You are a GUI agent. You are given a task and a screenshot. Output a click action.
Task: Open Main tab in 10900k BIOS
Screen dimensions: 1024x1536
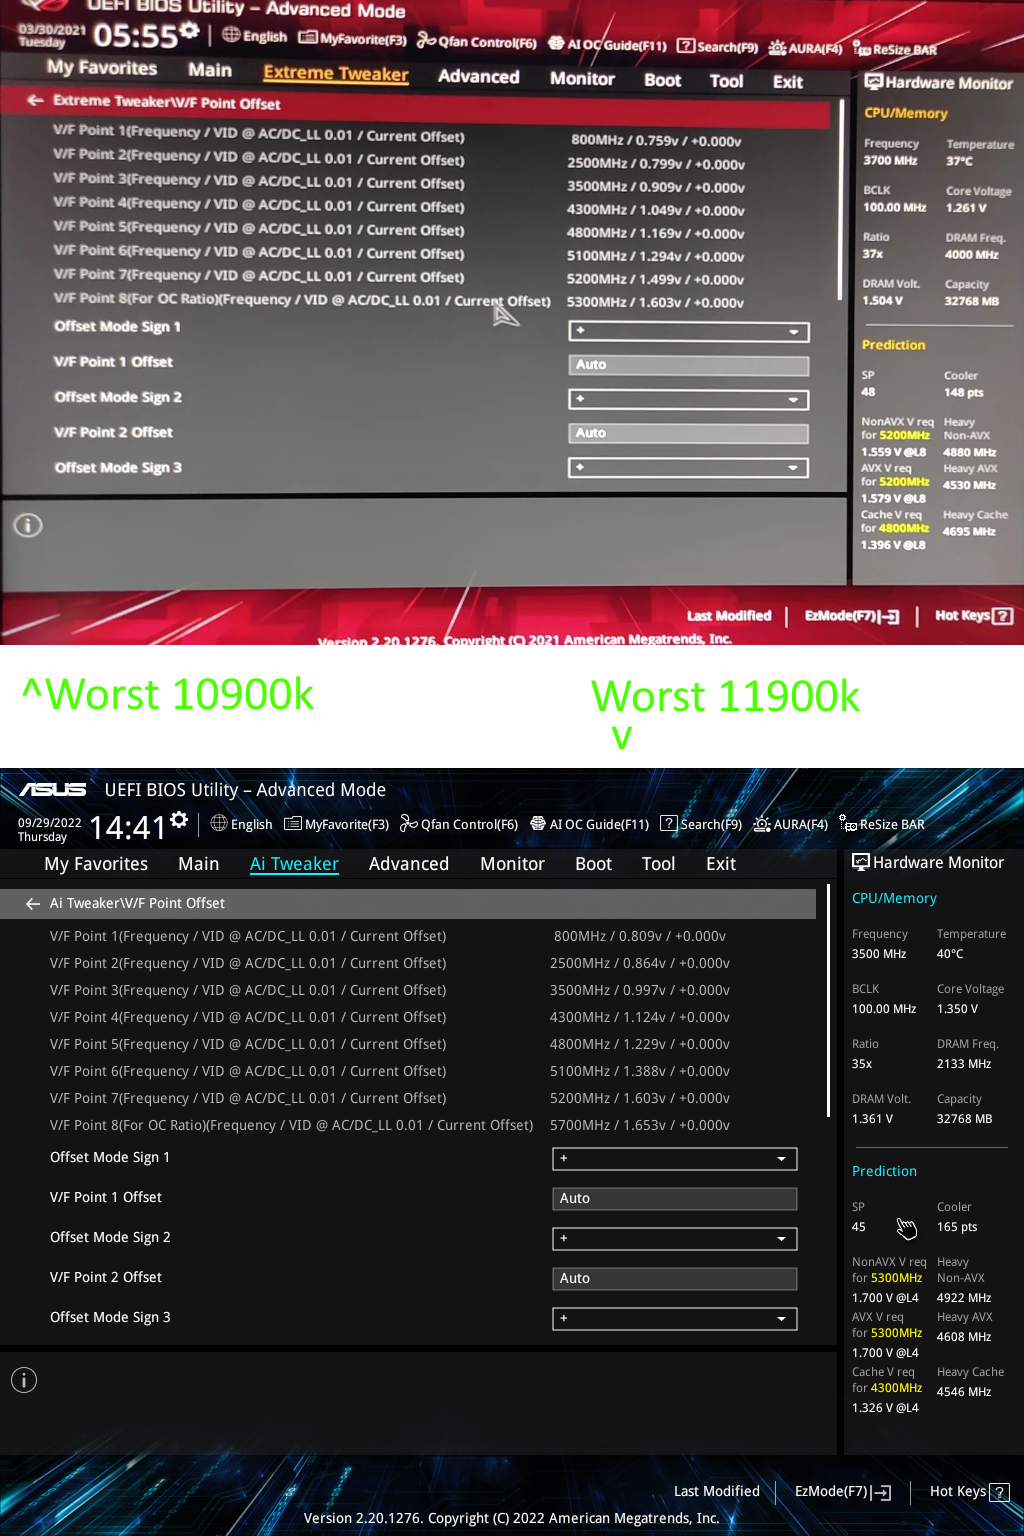tap(210, 70)
